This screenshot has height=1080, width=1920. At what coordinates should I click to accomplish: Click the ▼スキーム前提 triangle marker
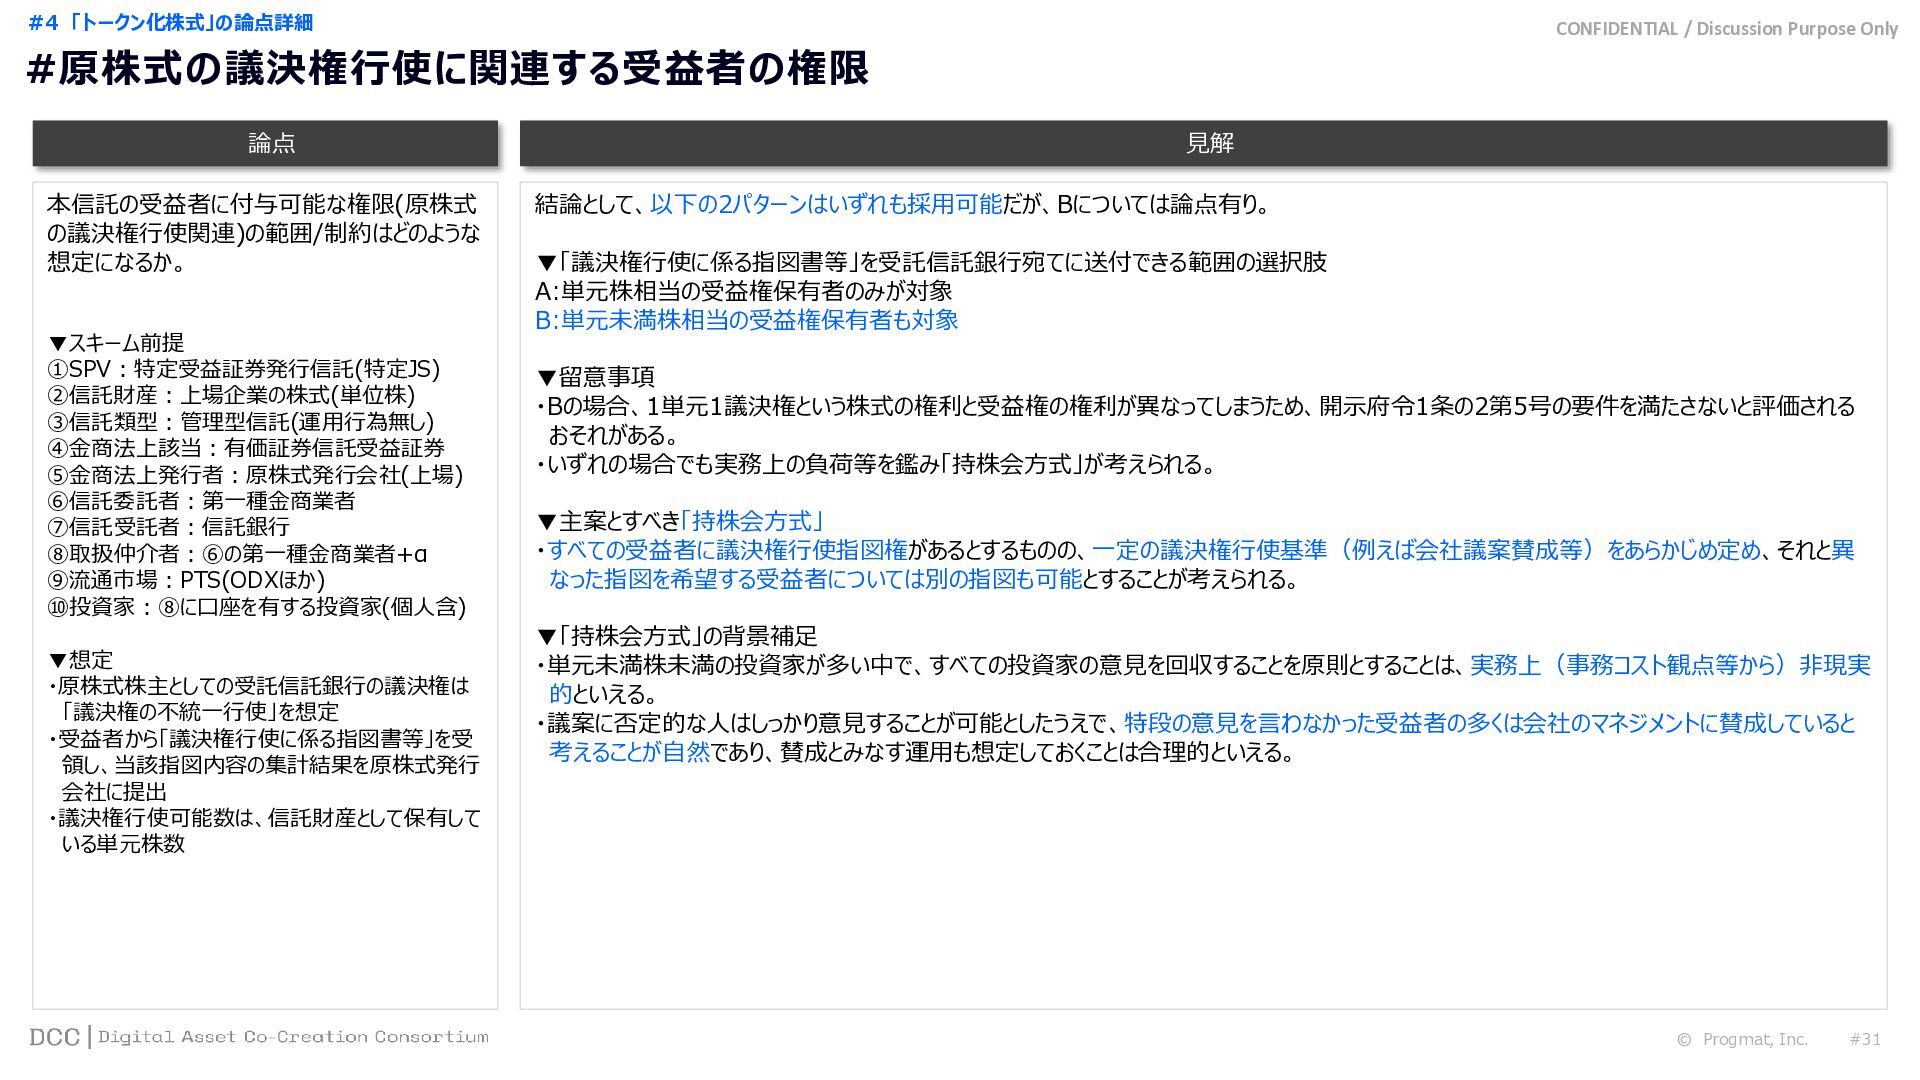(x=57, y=343)
